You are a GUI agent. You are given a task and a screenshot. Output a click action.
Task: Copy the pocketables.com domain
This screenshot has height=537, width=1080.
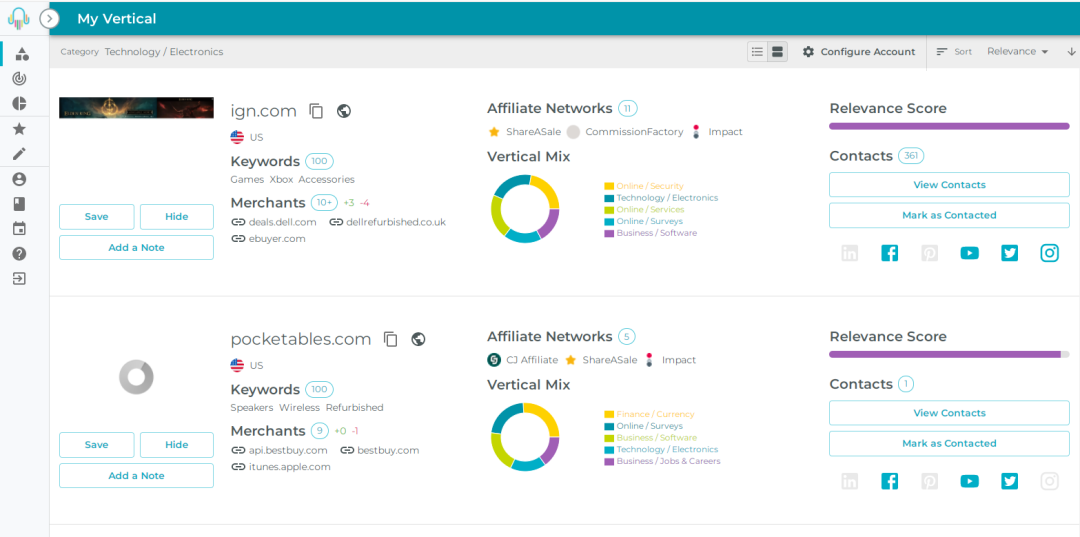391,339
